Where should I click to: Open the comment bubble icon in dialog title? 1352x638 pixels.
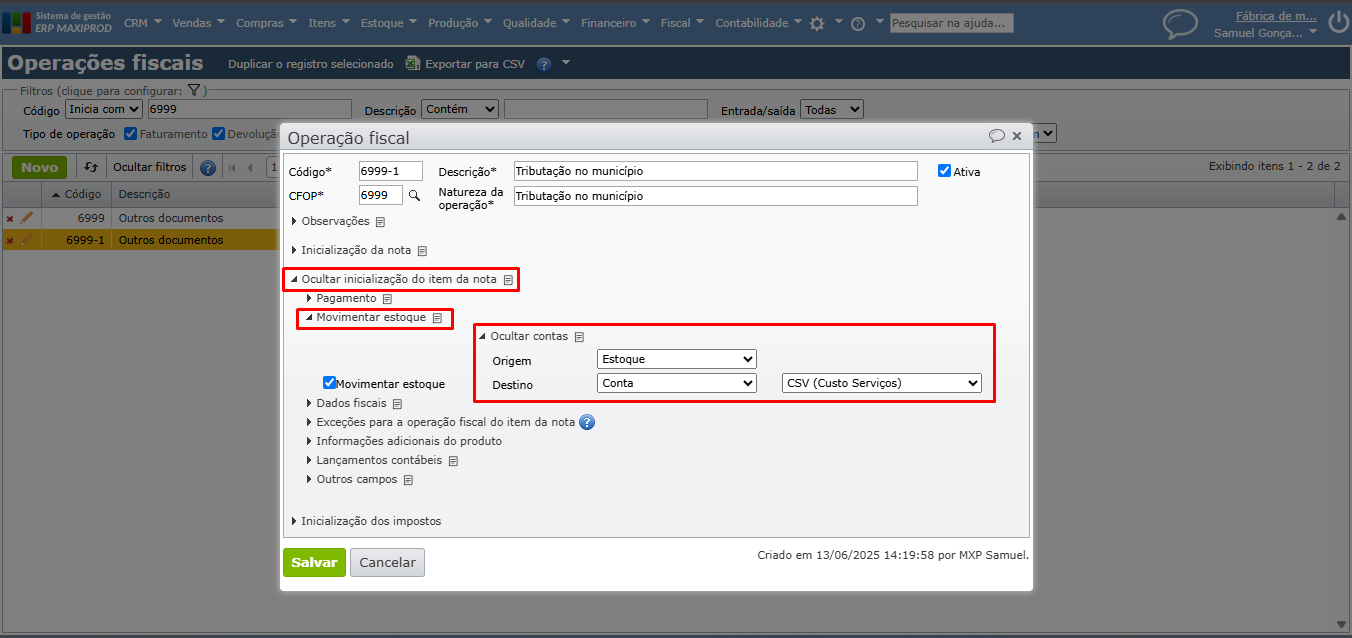[996, 136]
